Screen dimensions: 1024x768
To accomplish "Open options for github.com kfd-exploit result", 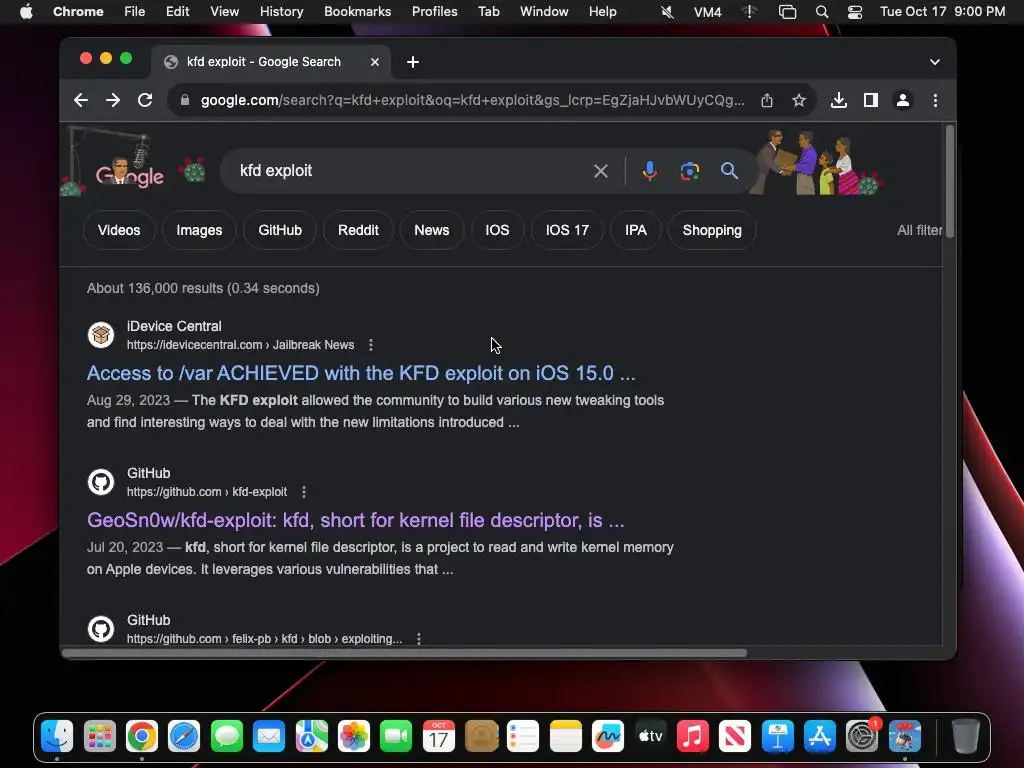I will click(304, 492).
